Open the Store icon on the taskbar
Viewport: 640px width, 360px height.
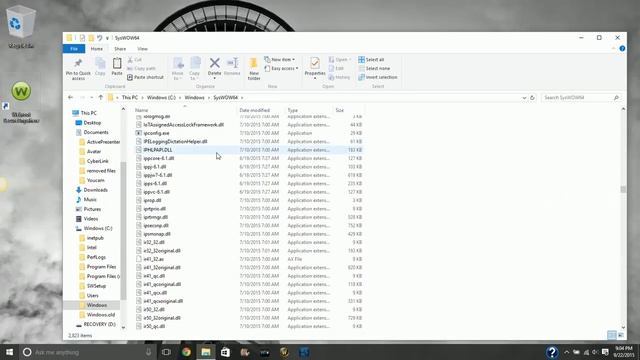[225, 352]
